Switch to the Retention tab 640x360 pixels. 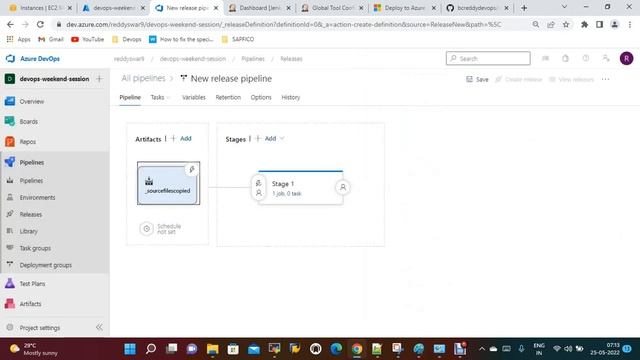click(228, 98)
